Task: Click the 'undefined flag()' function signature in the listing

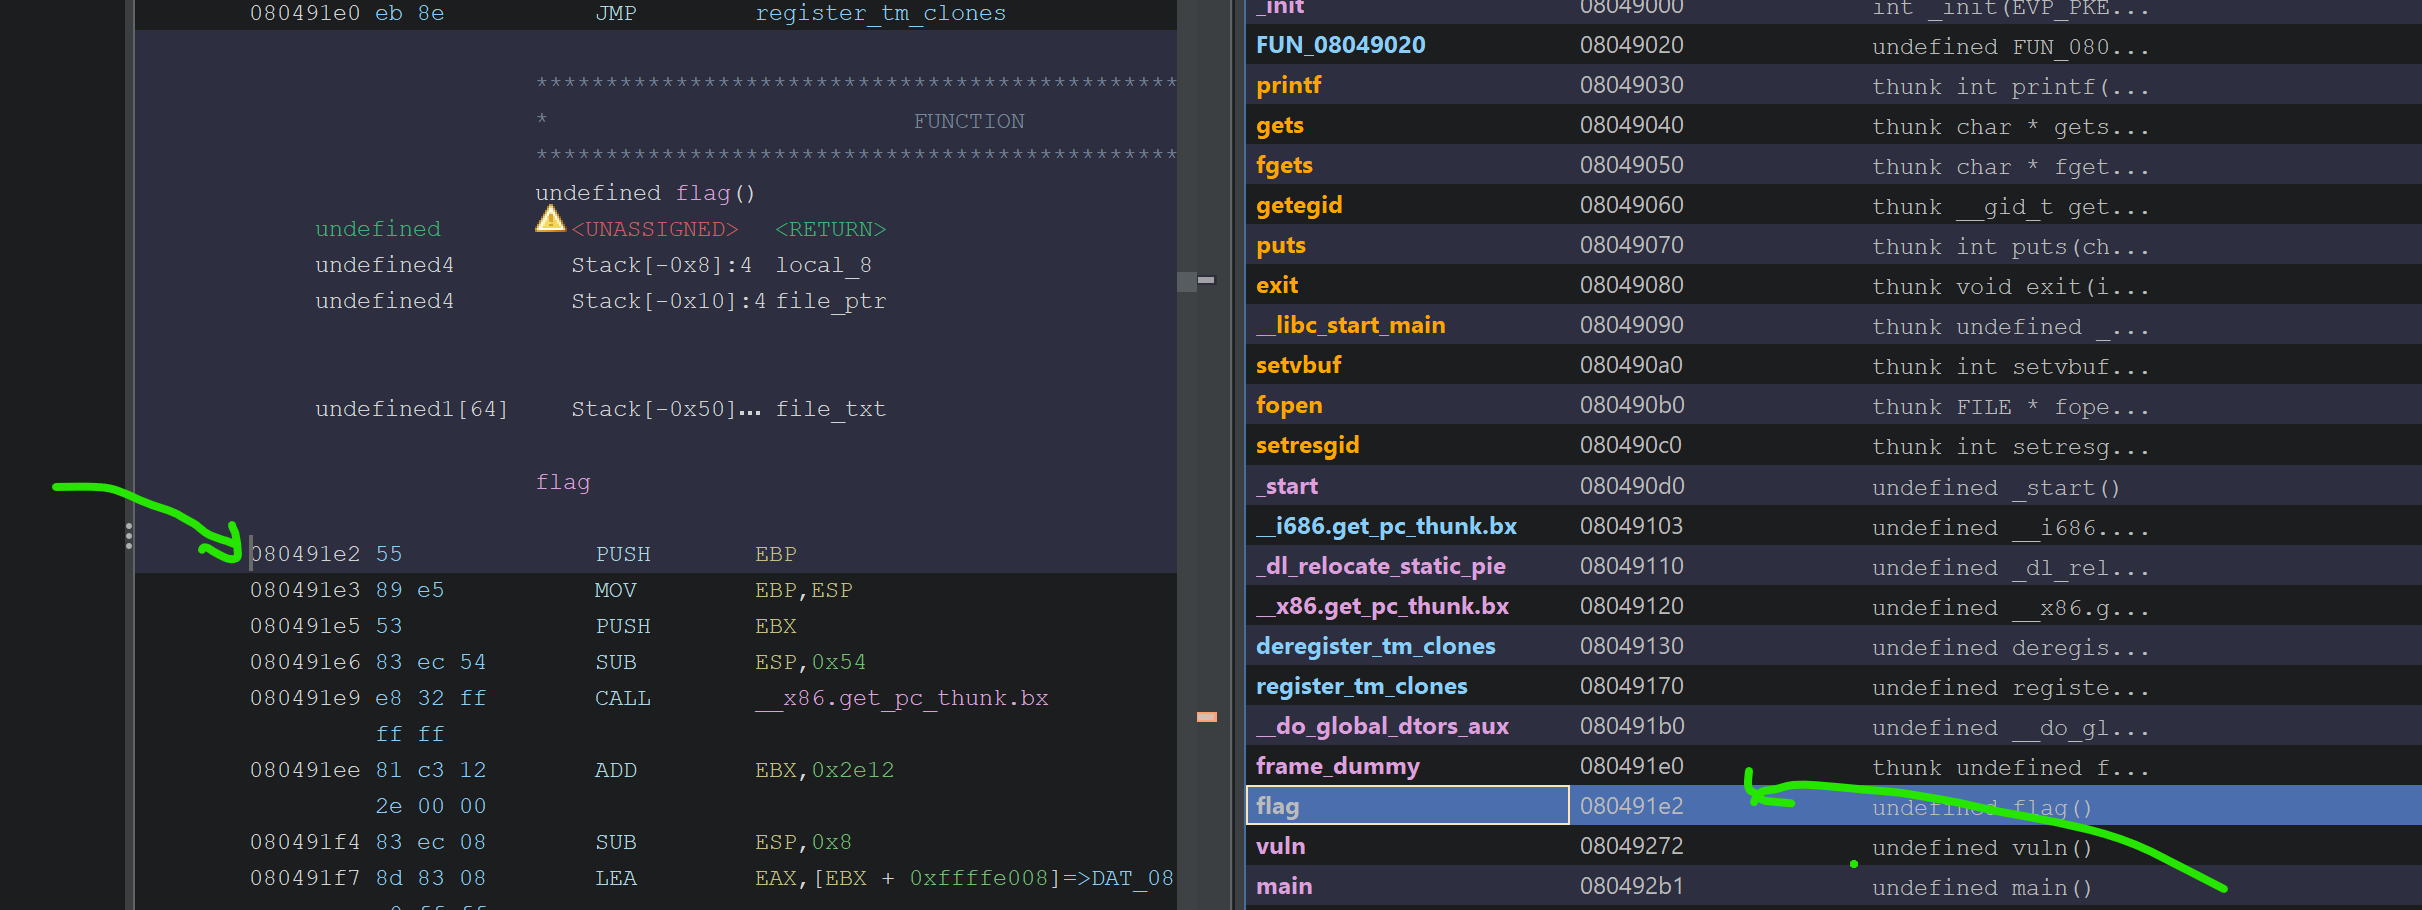Action: click(x=645, y=193)
